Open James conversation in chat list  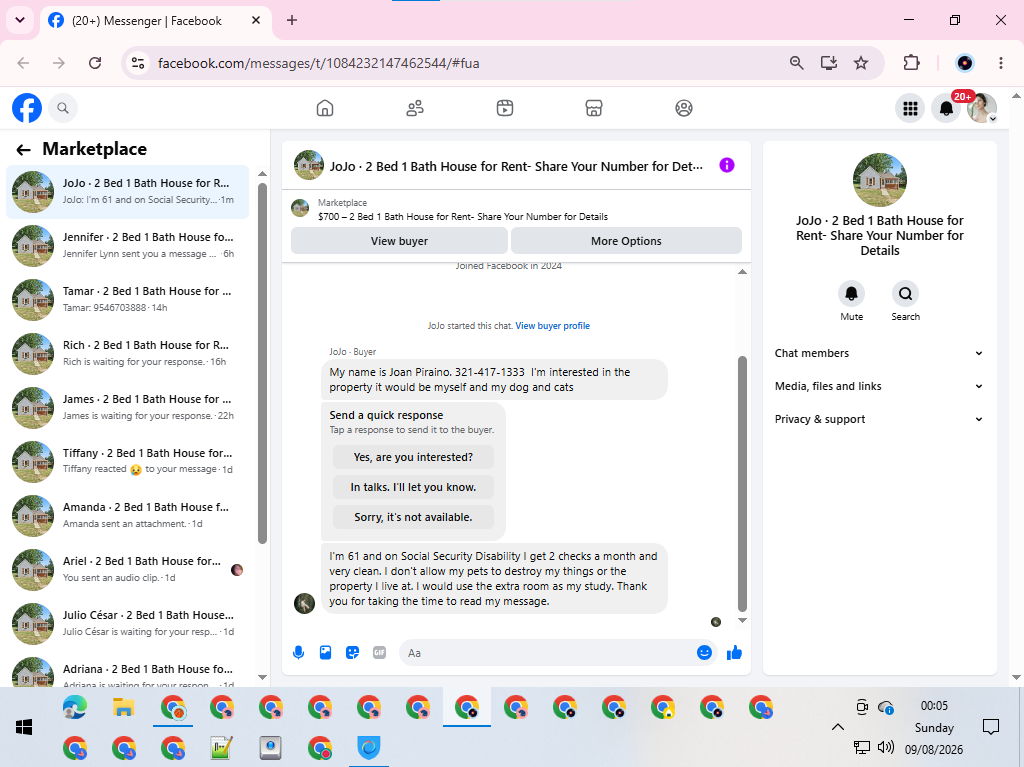click(x=127, y=408)
